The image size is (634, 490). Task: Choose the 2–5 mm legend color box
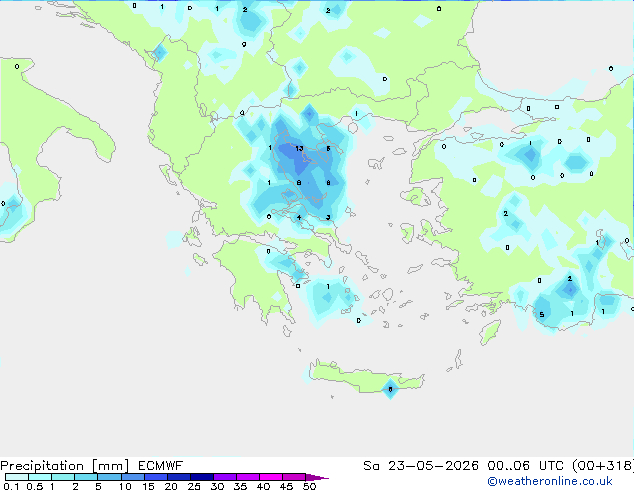86,477
